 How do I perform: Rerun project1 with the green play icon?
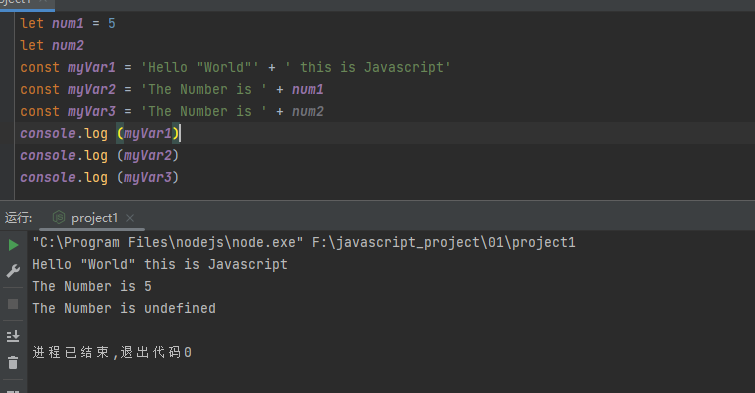pyautogui.click(x=13, y=245)
